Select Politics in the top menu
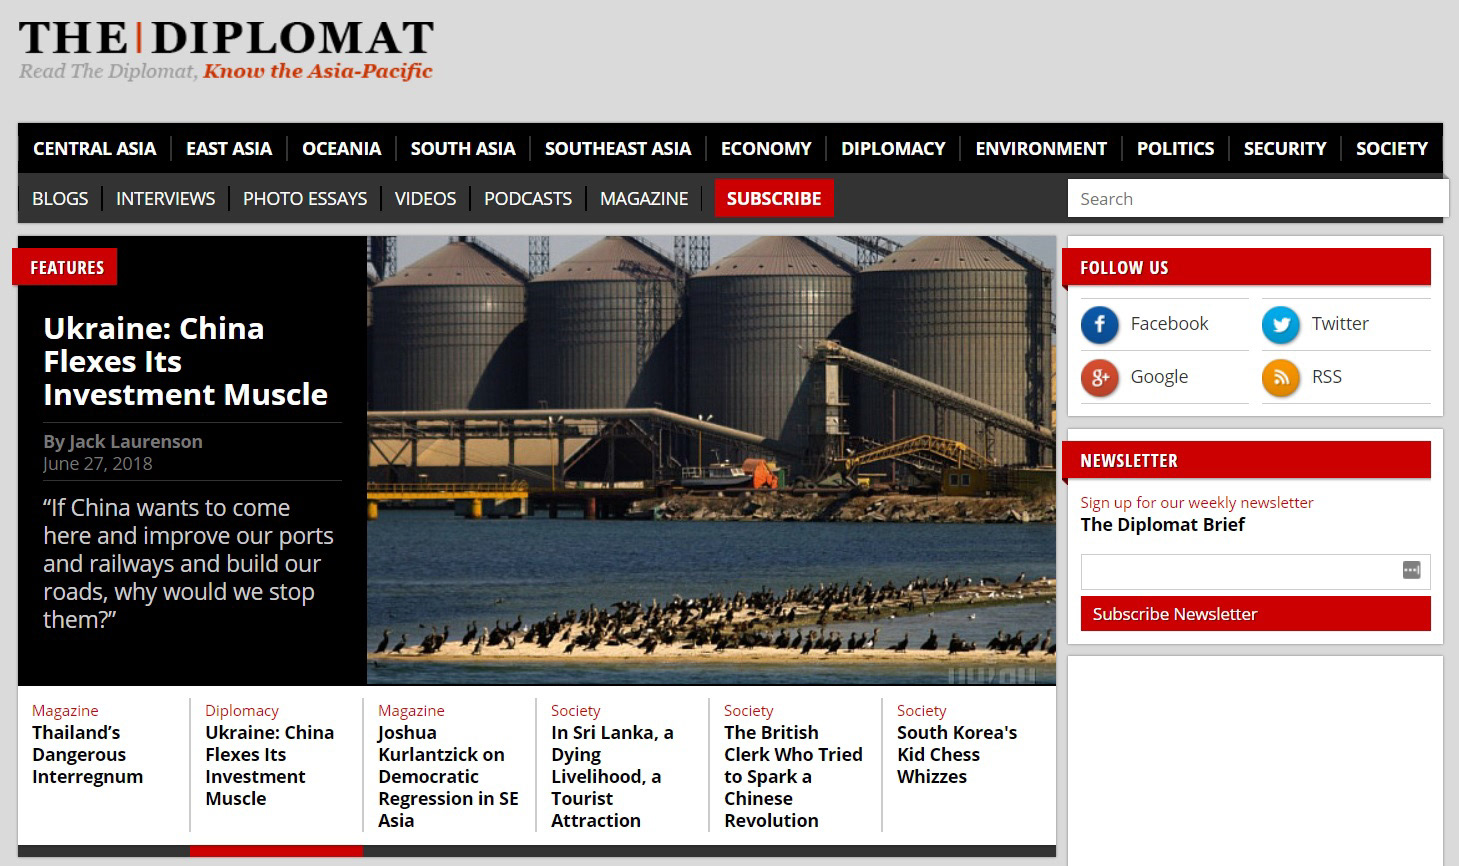The width and height of the screenshot is (1459, 866). coord(1175,148)
